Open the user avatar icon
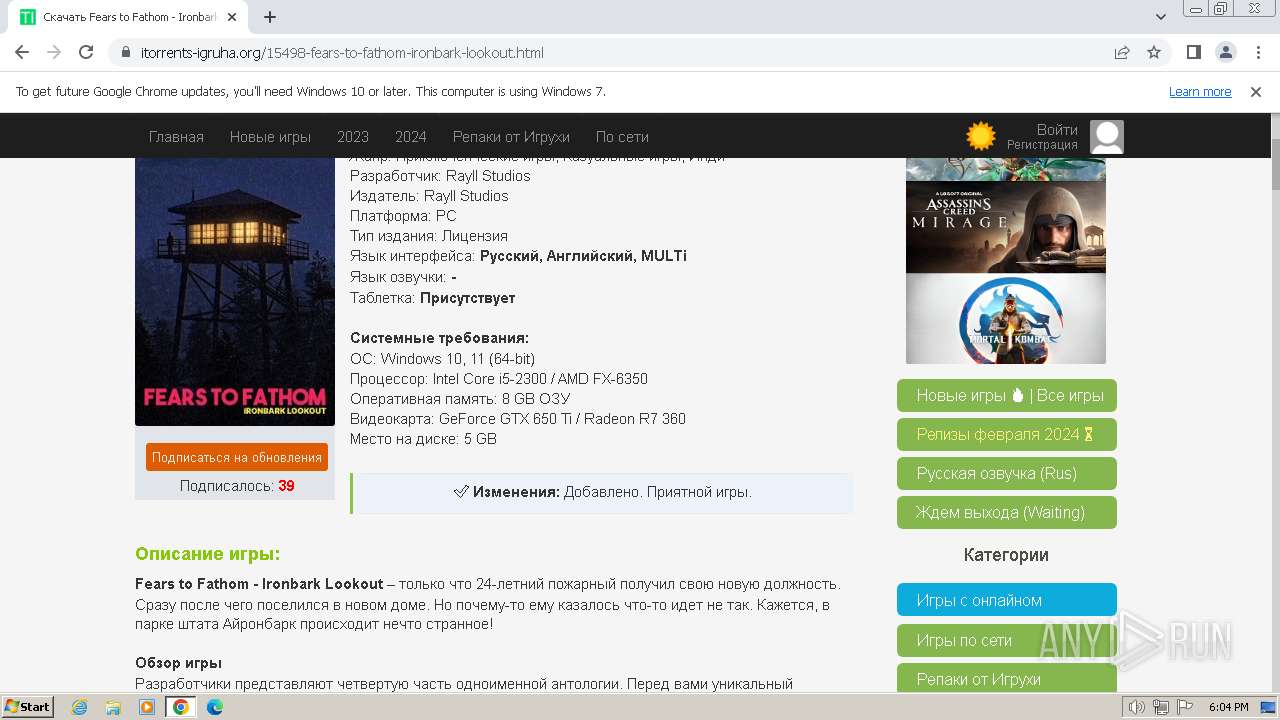Screen dimensions: 1280x720 [1107, 137]
